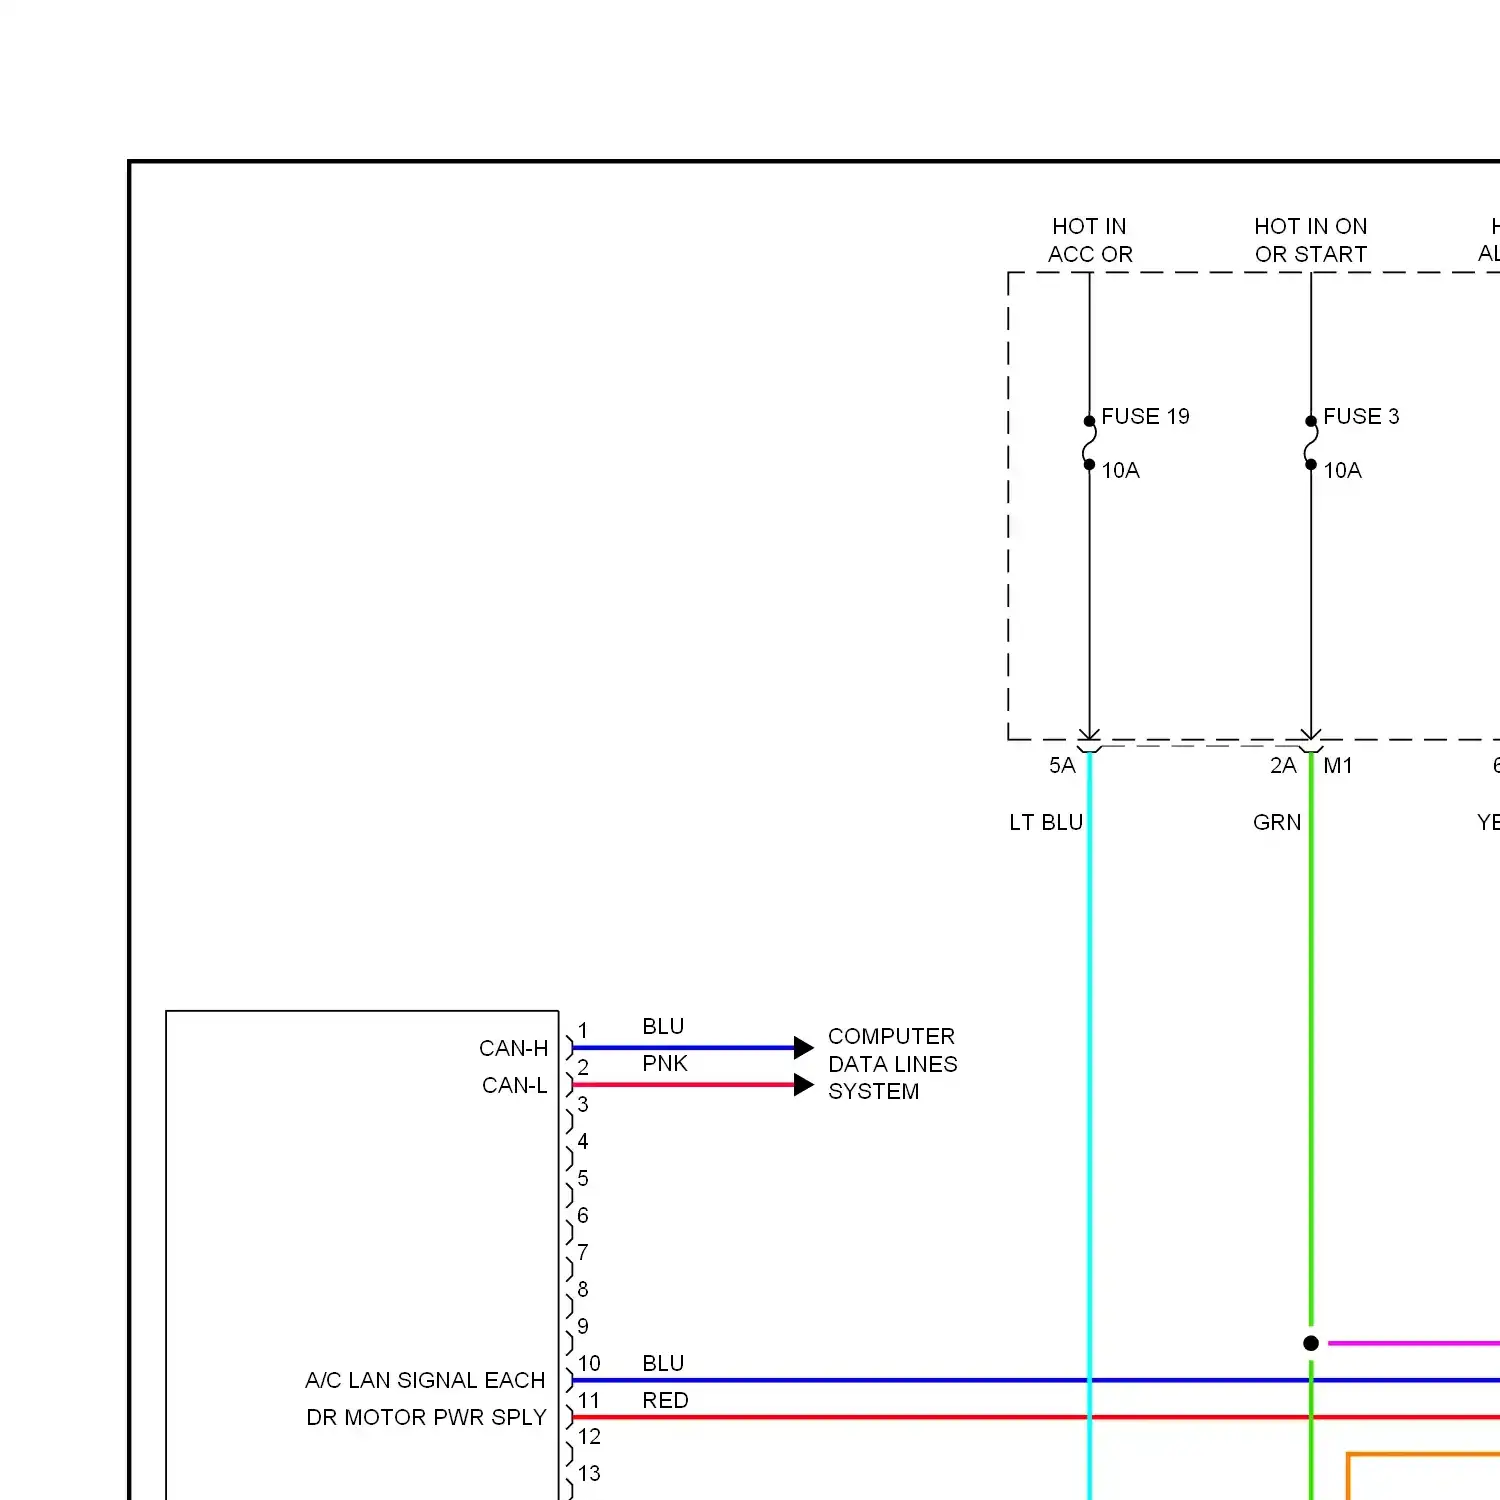Click the FUSE 3 fuse symbol

(1311, 442)
